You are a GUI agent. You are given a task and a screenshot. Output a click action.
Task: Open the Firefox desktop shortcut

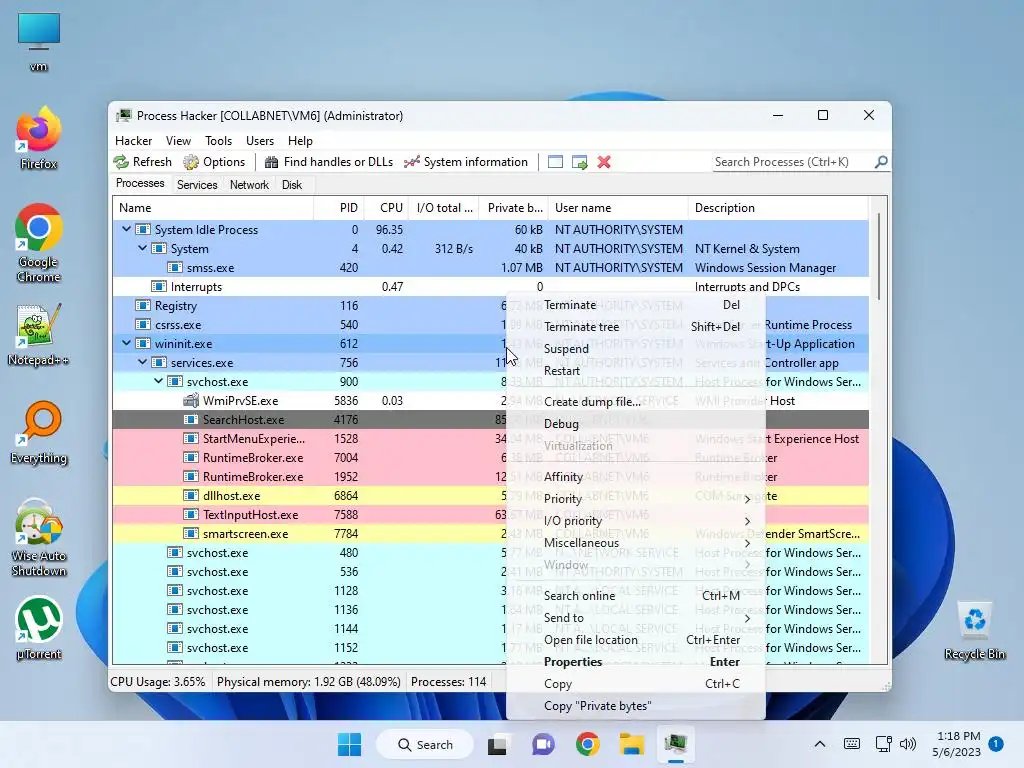(39, 139)
